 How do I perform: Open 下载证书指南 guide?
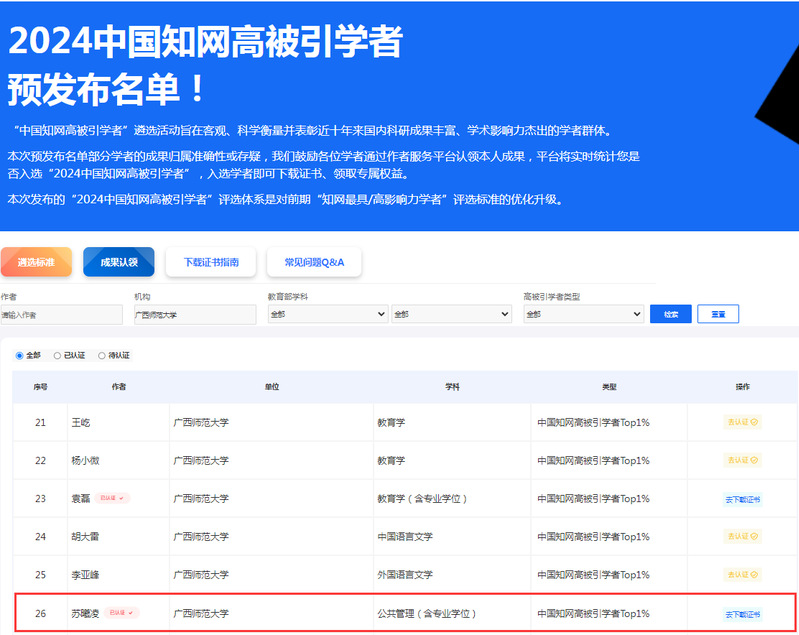click(x=211, y=262)
